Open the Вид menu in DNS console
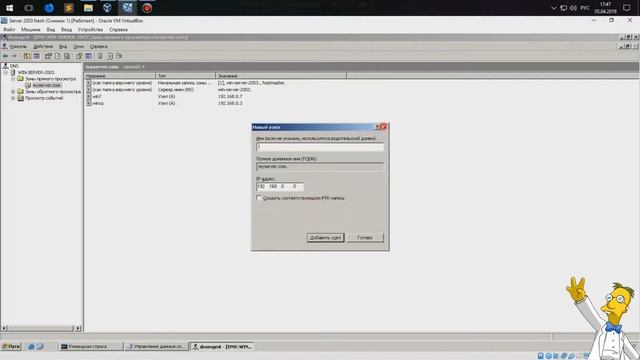 coord(62,47)
